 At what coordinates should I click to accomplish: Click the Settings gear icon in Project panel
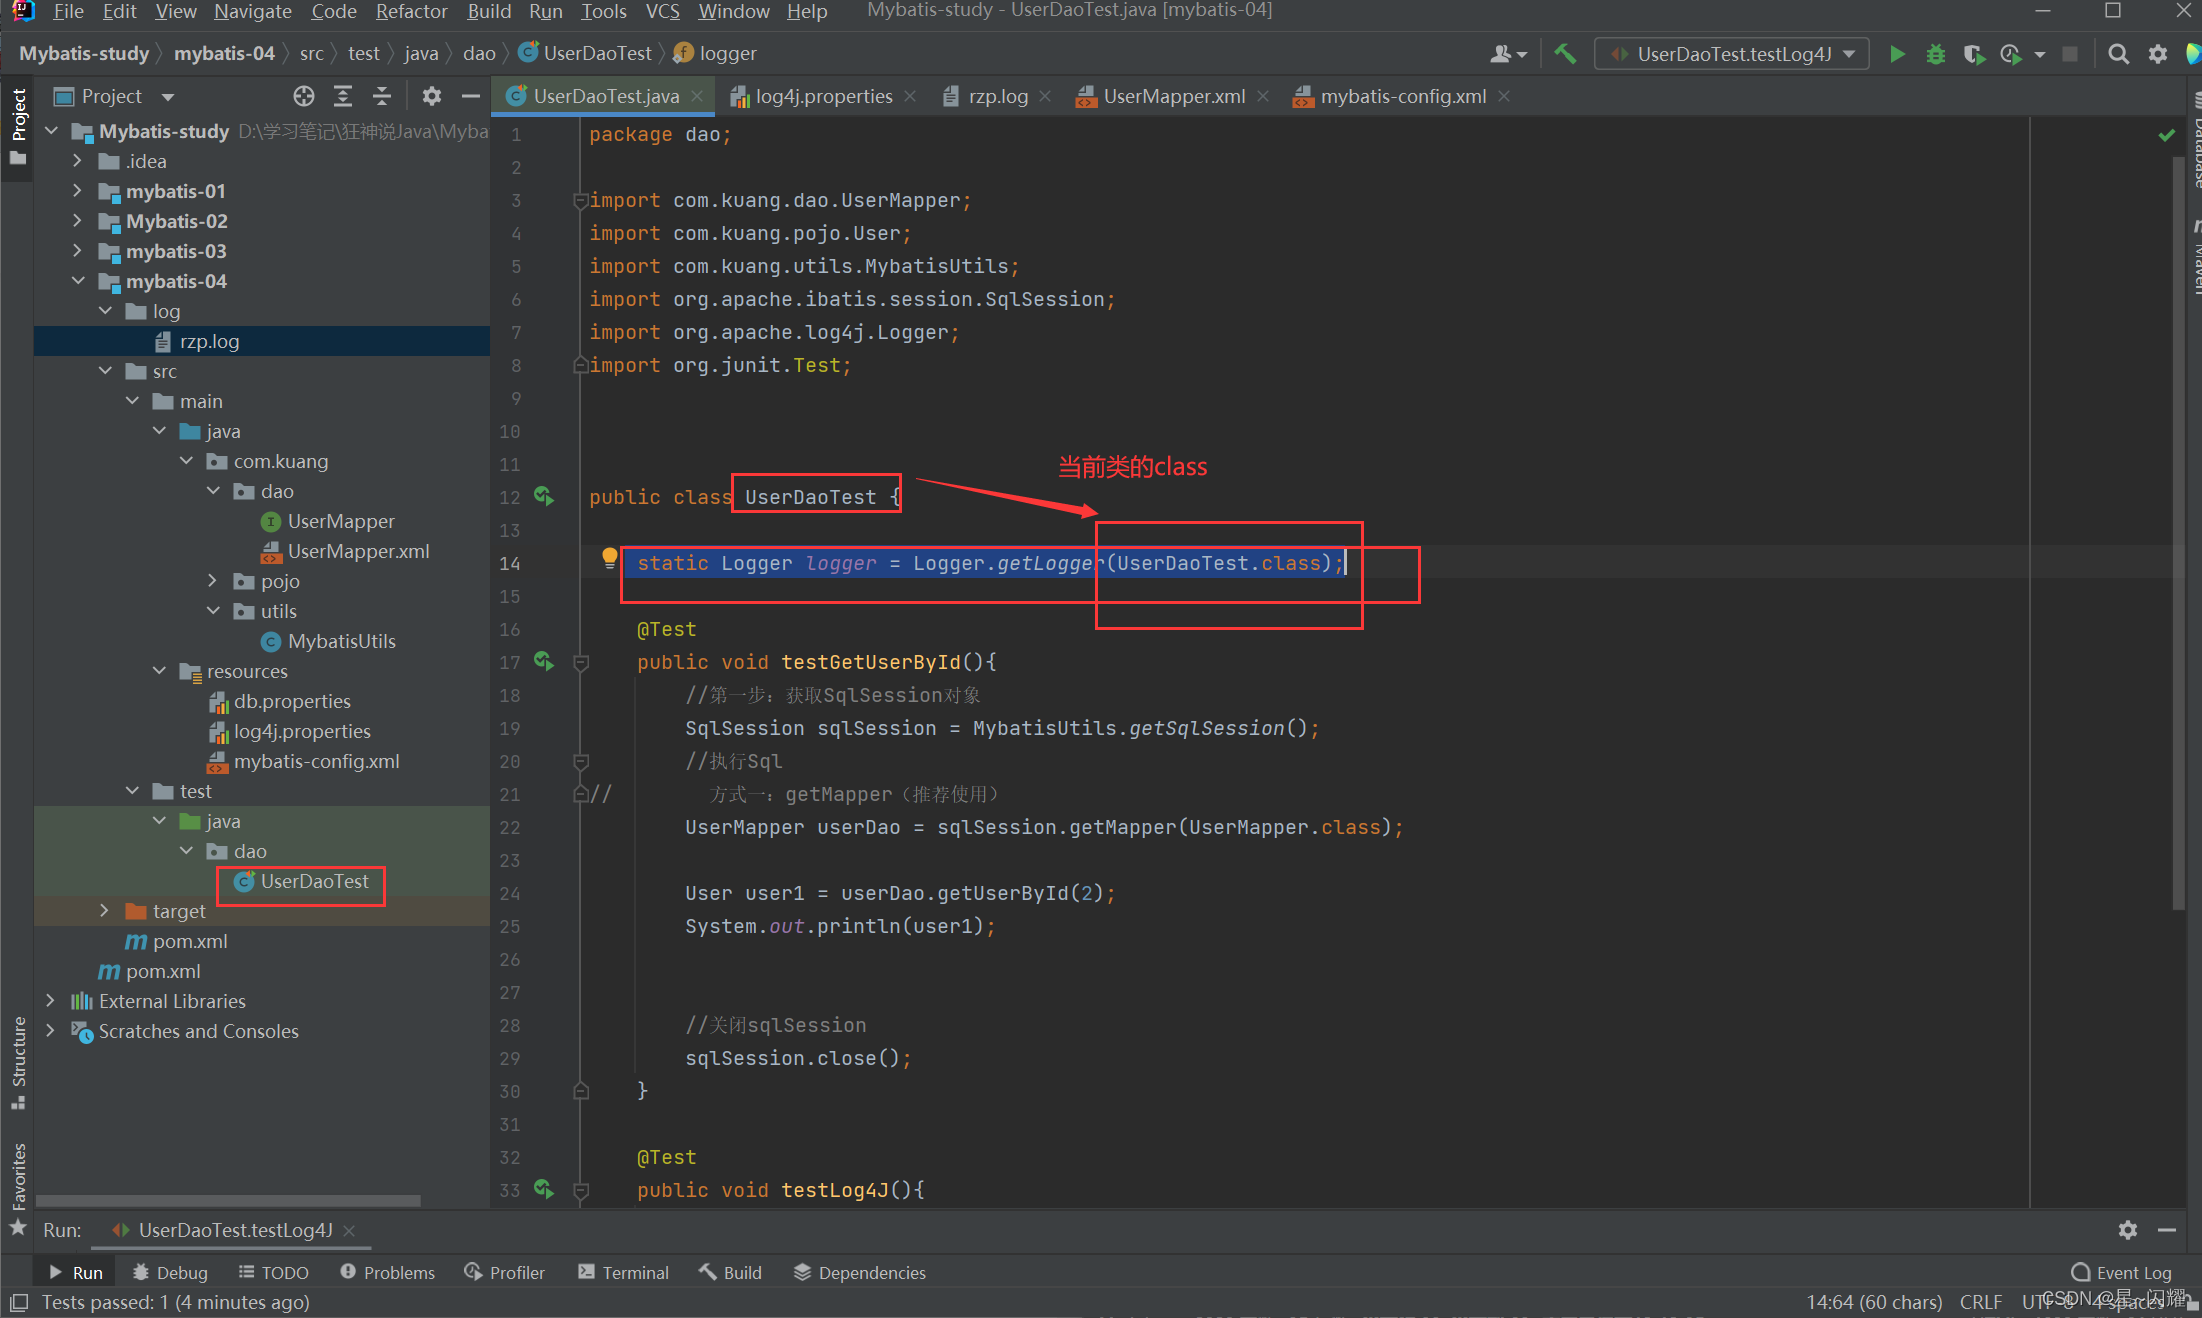436,99
